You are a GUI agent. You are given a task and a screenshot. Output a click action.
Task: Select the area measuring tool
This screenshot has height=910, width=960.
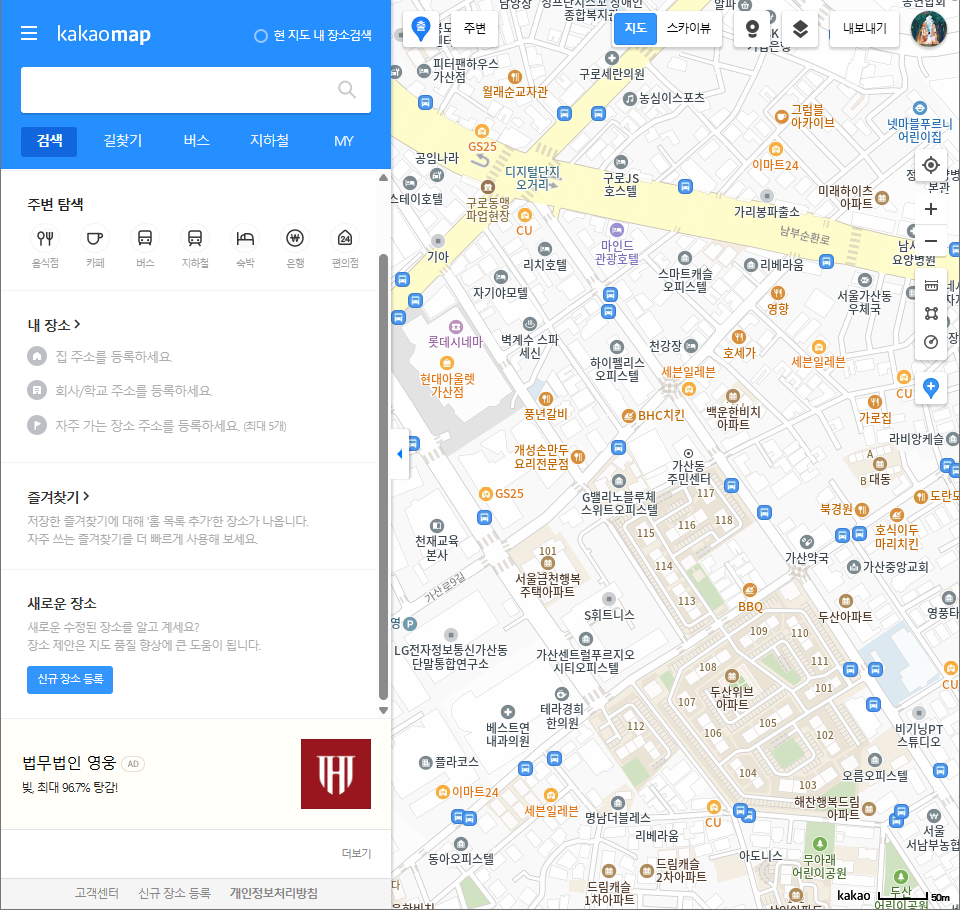931,314
